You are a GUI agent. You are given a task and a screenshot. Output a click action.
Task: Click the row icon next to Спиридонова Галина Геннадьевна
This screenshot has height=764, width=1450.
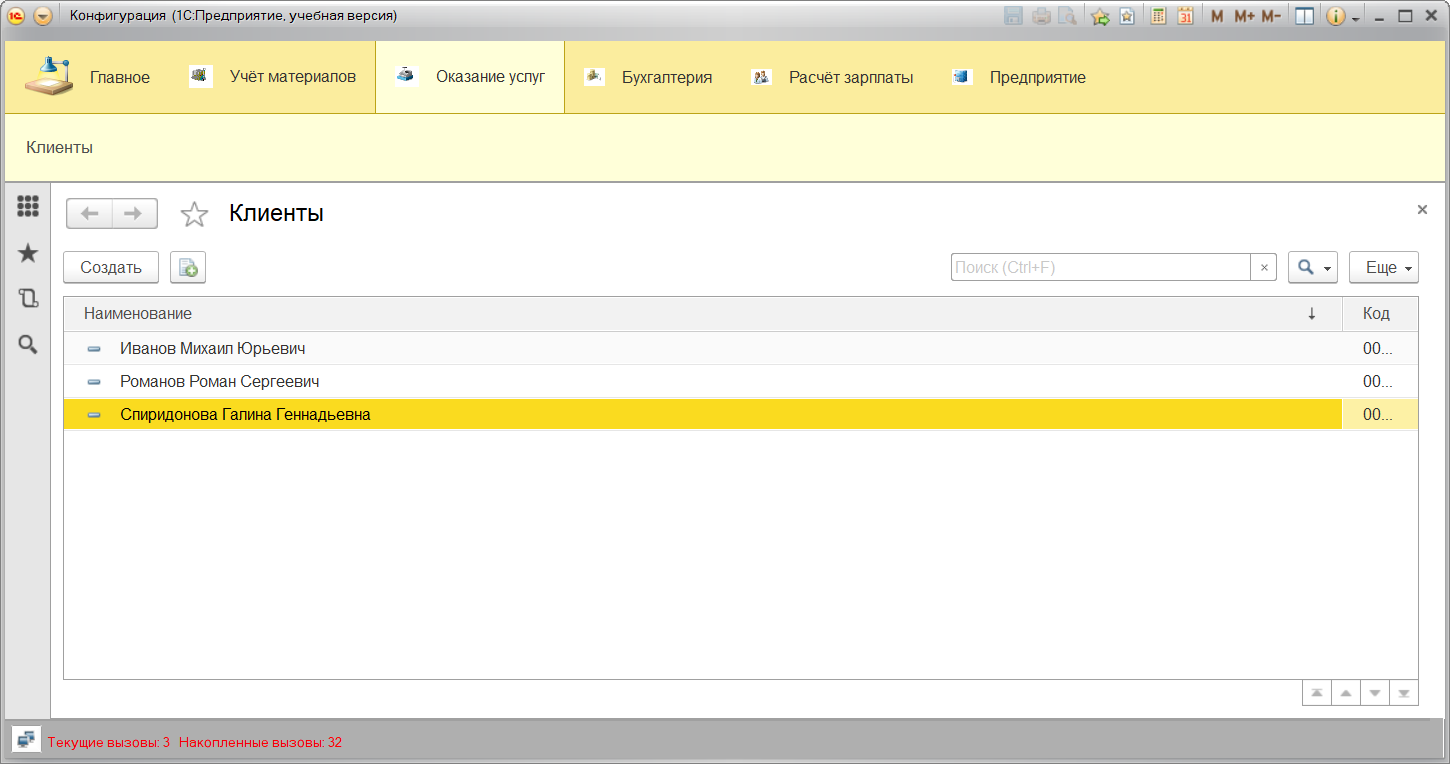tap(94, 414)
